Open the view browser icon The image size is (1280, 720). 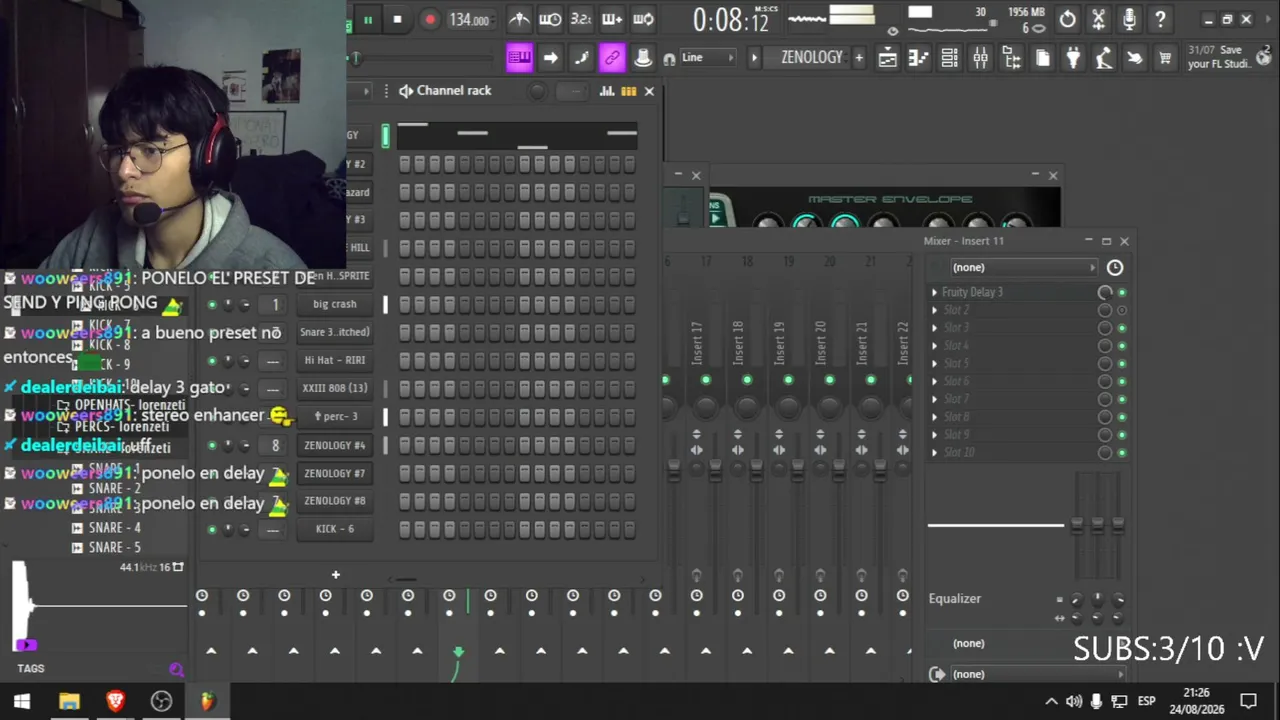point(1011,58)
